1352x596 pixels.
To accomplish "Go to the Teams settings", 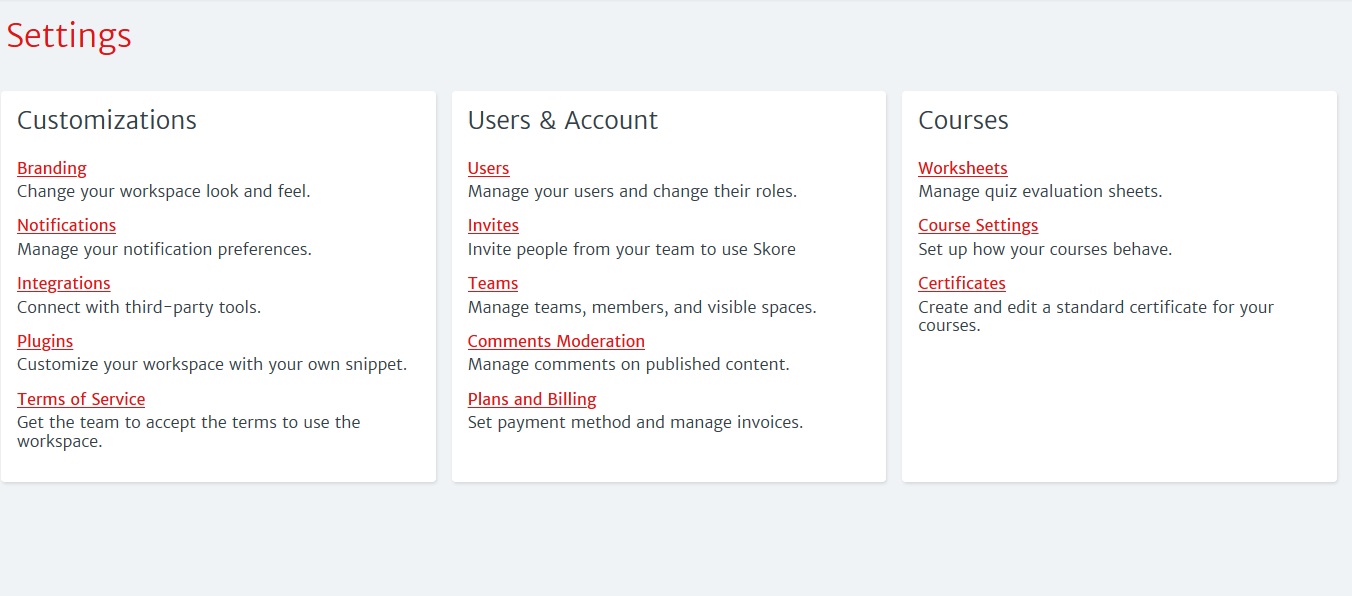I will (x=493, y=283).
